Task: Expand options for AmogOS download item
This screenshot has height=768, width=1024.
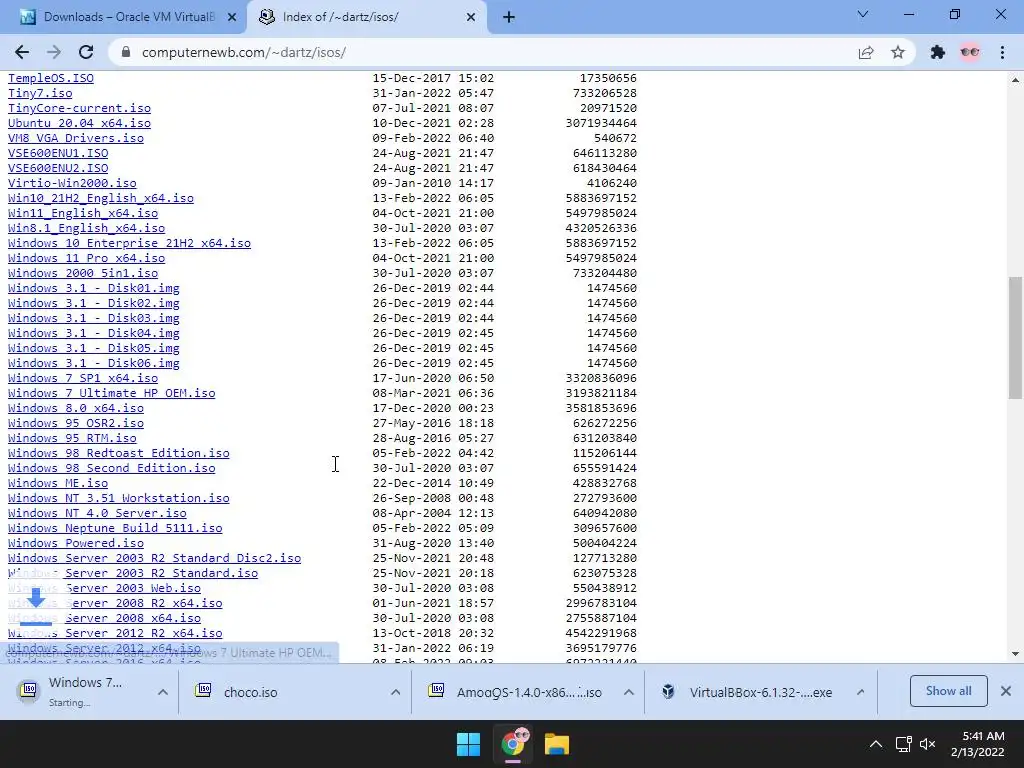Action: click(x=628, y=692)
